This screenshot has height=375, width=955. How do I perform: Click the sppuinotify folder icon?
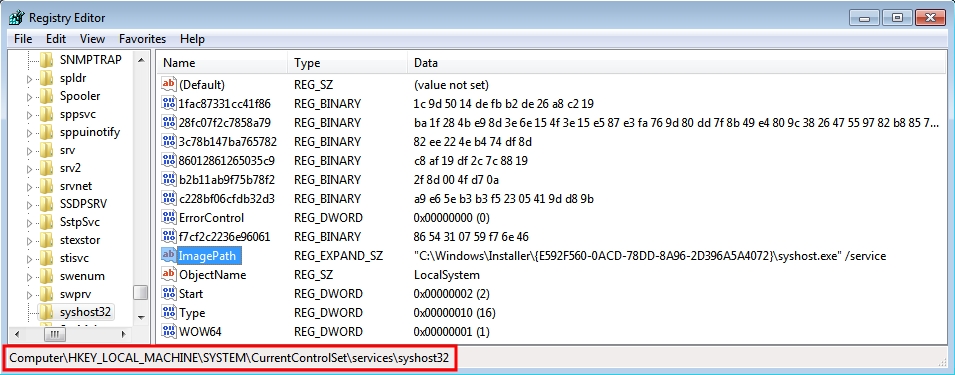47,132
